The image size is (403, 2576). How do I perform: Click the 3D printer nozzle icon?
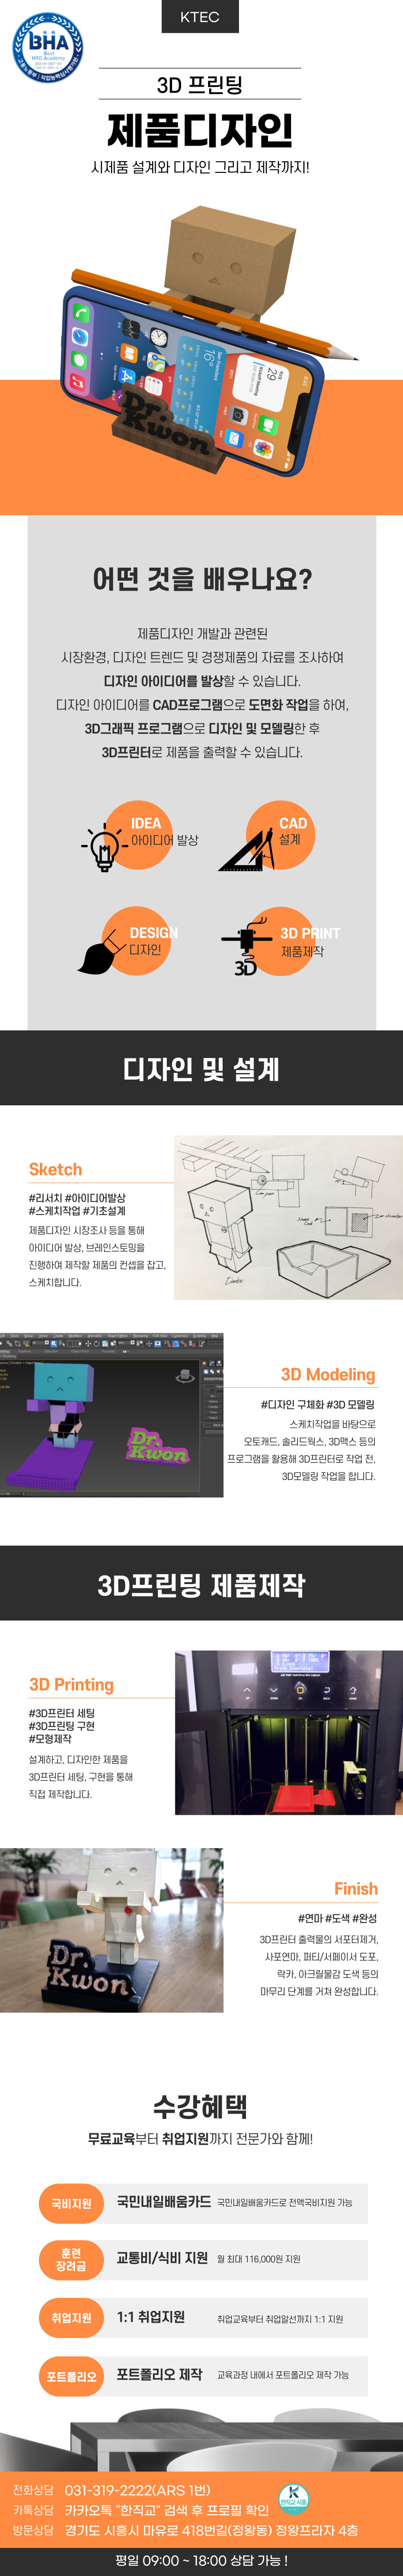[245, 946]
